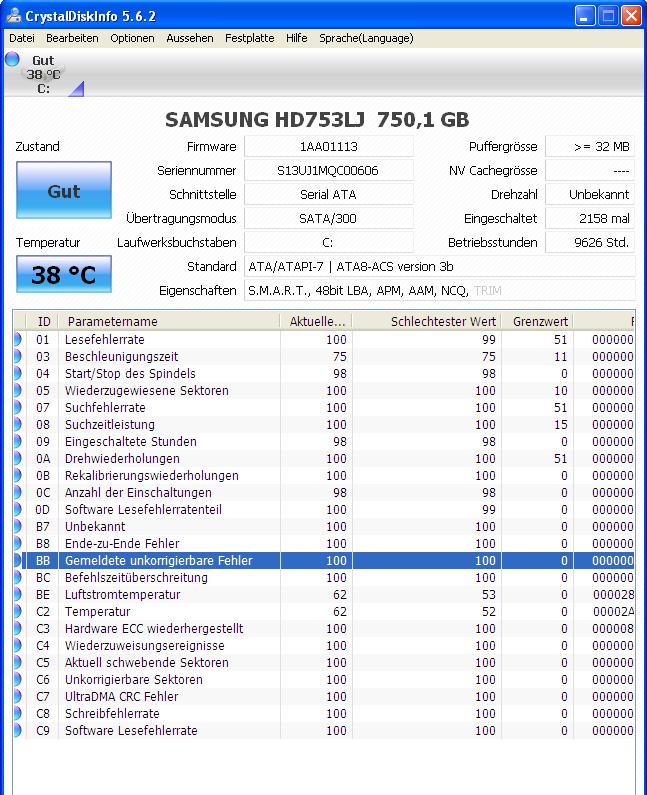Click the status icon of row 0C Anzahl der Einschaltungen

(18, 492)
